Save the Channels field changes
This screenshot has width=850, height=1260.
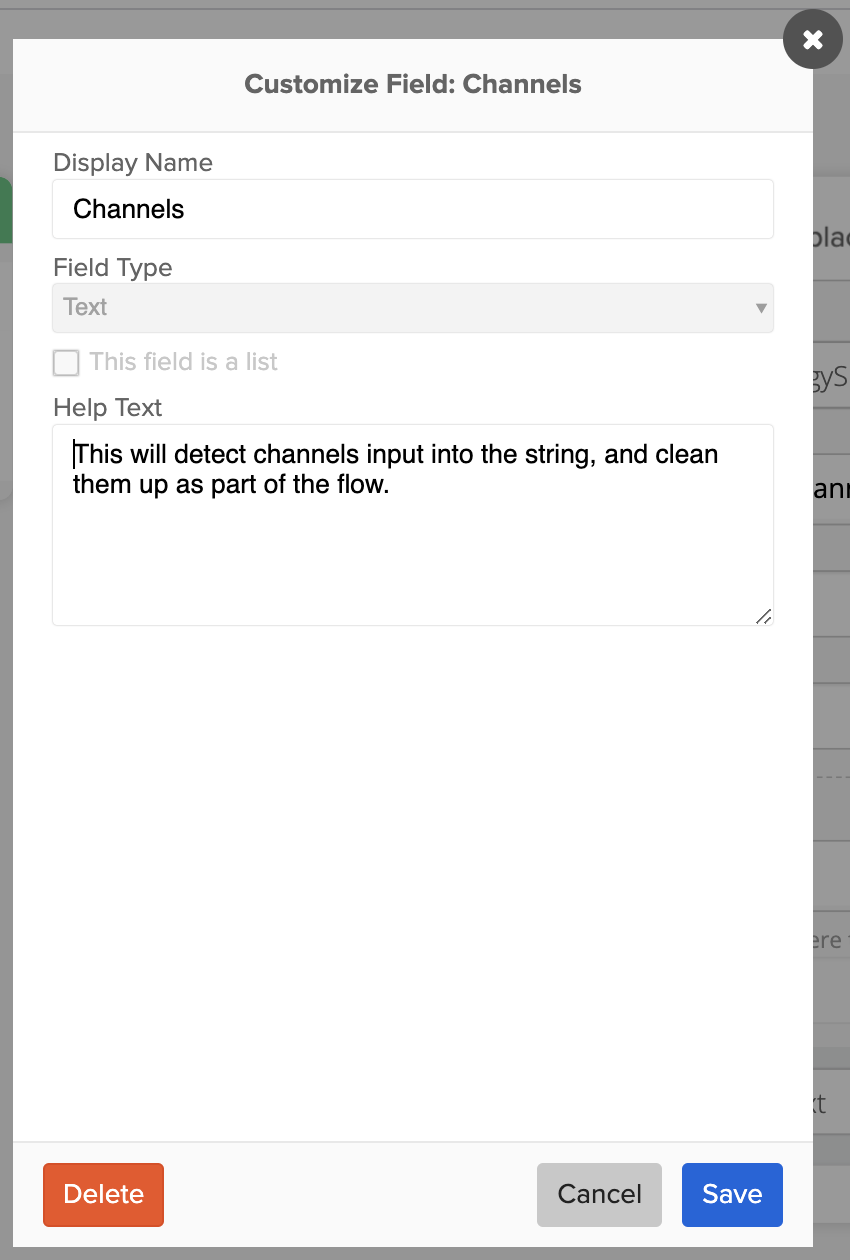732,1194
